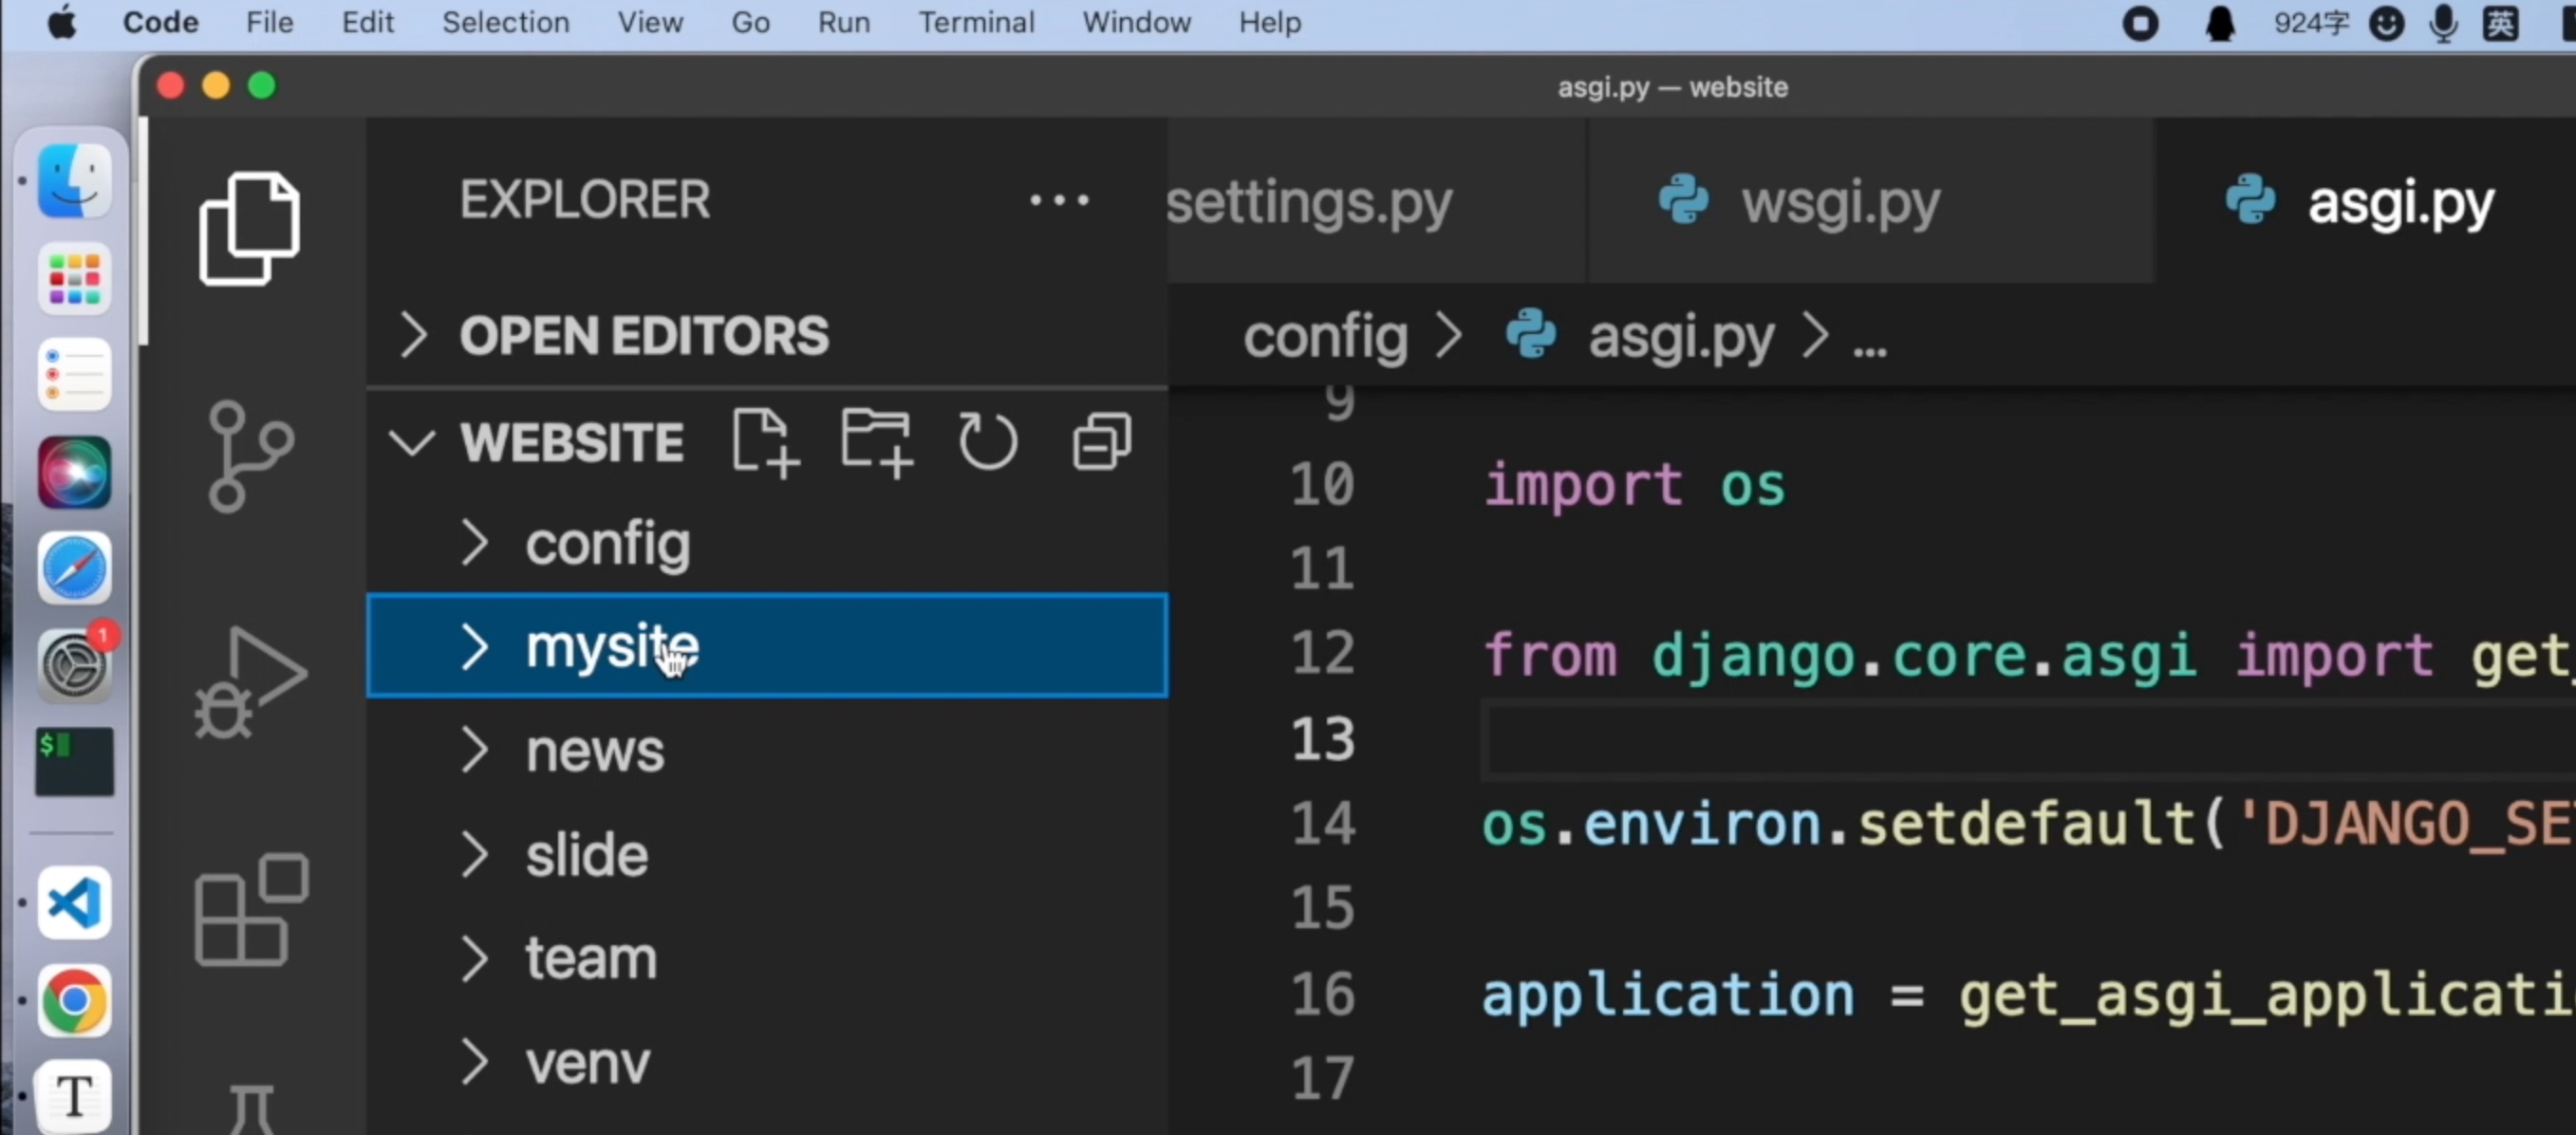2576x1135 pixels.
Task: Open the Run and Debug view
Action: click(x=250, y=683)
